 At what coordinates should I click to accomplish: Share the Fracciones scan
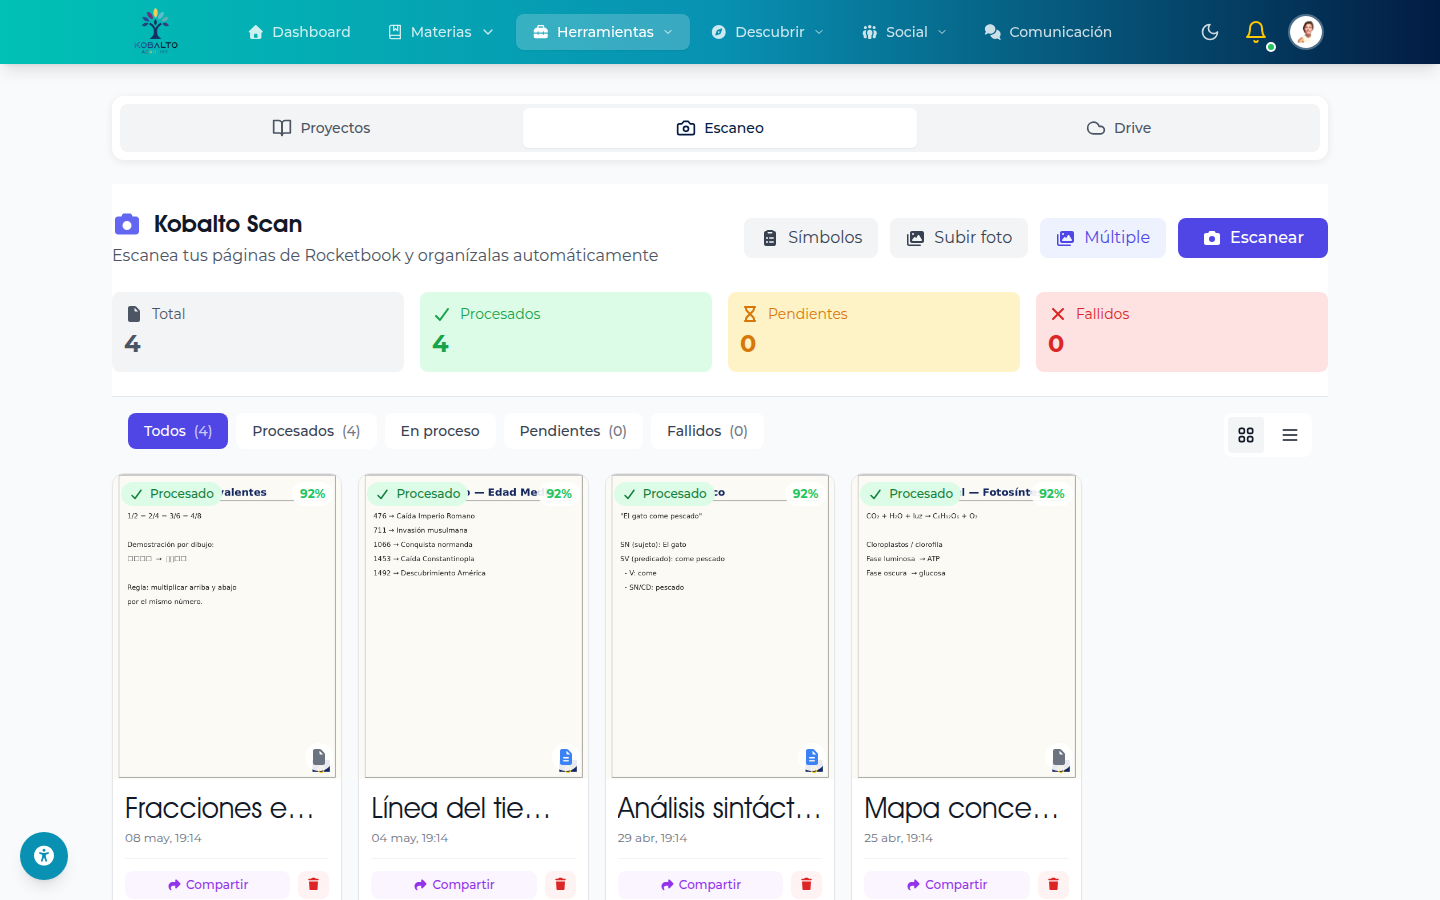(207, 885)
